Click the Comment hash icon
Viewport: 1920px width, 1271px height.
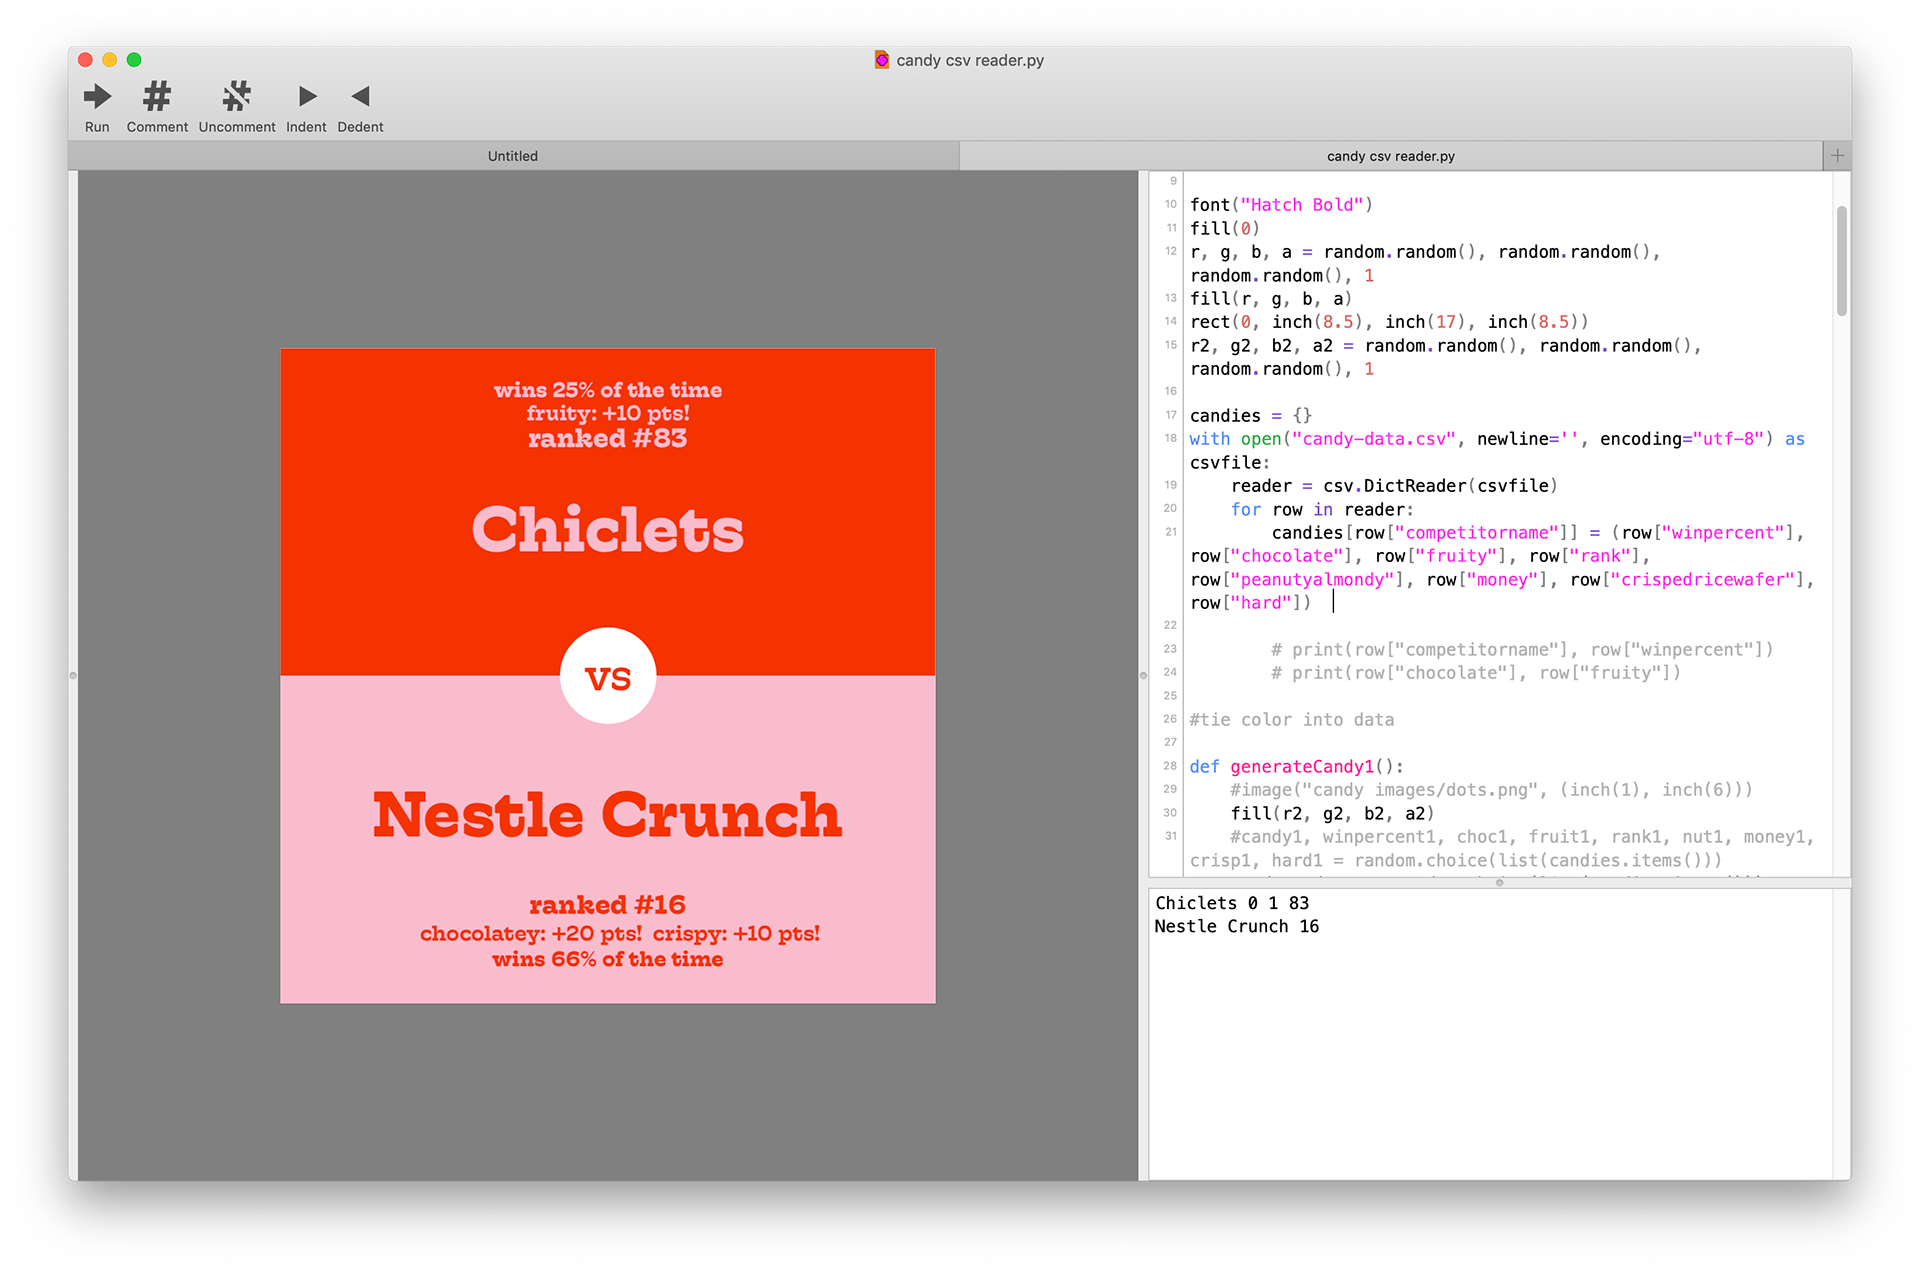pyautogui.click(x=157, y=97)
